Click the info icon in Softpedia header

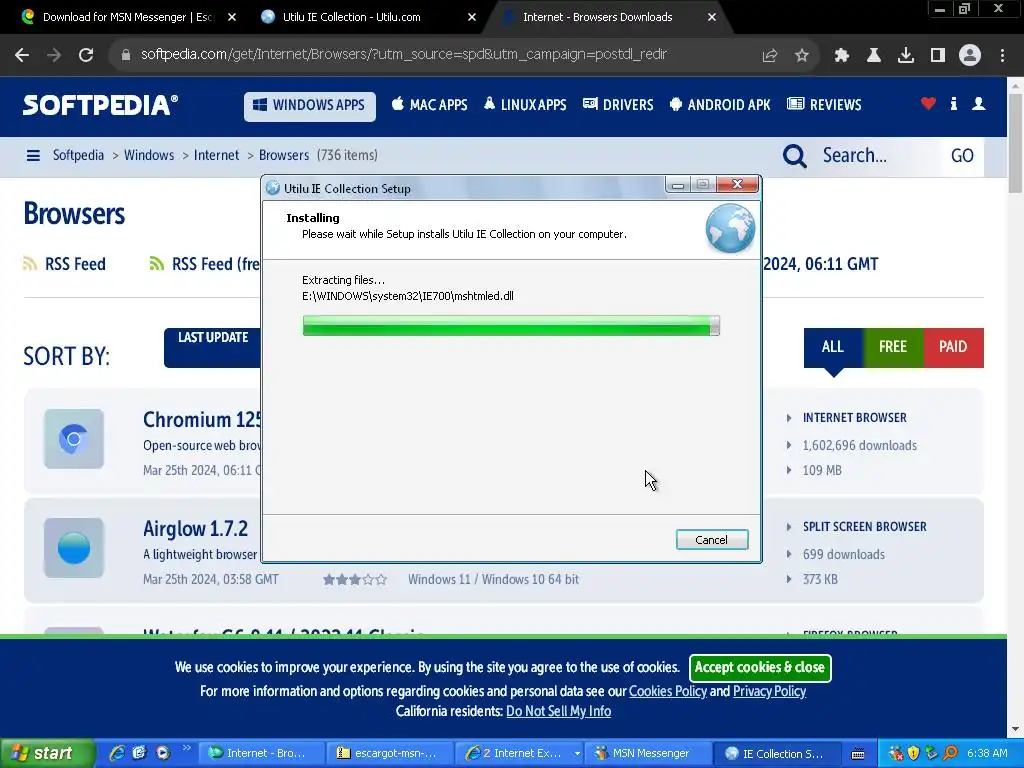[x=953, y=103]
